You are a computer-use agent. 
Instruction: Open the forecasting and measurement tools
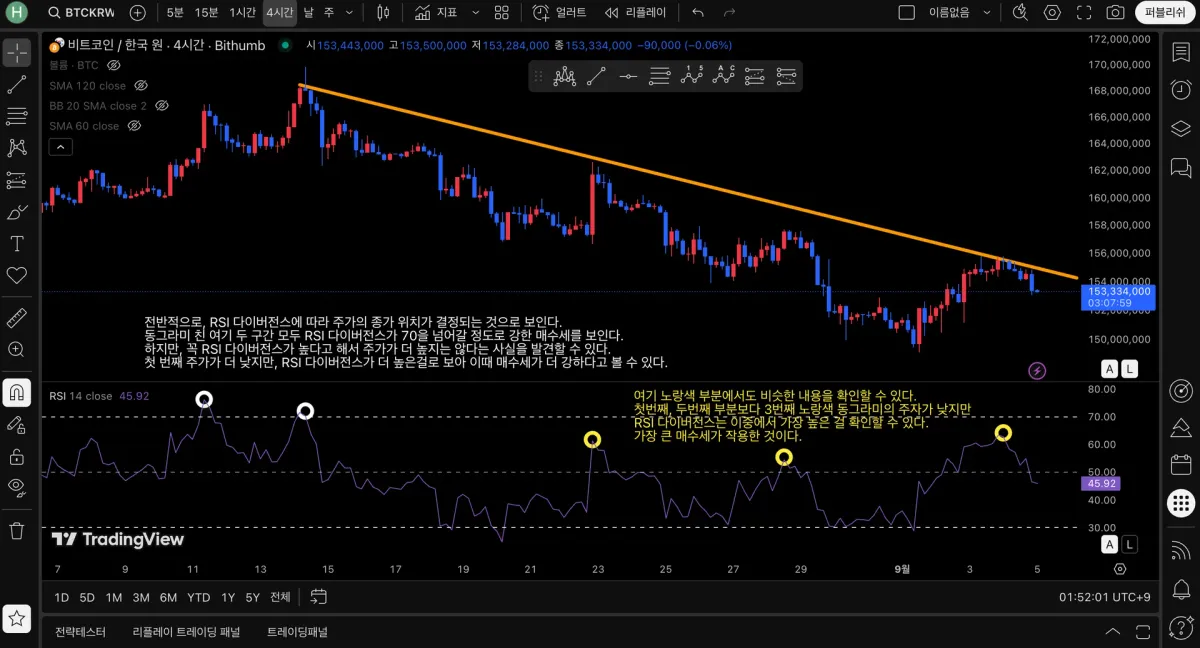click(x=17, y=180)
